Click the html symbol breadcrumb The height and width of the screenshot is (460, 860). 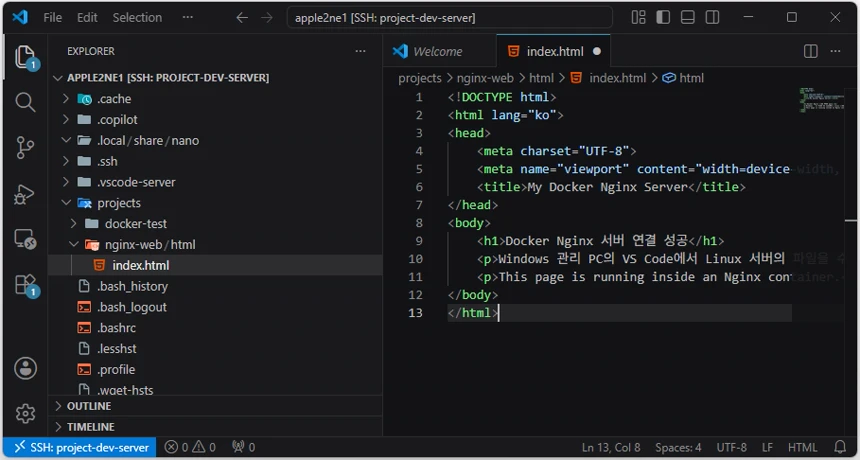click(x=683, y=78)
